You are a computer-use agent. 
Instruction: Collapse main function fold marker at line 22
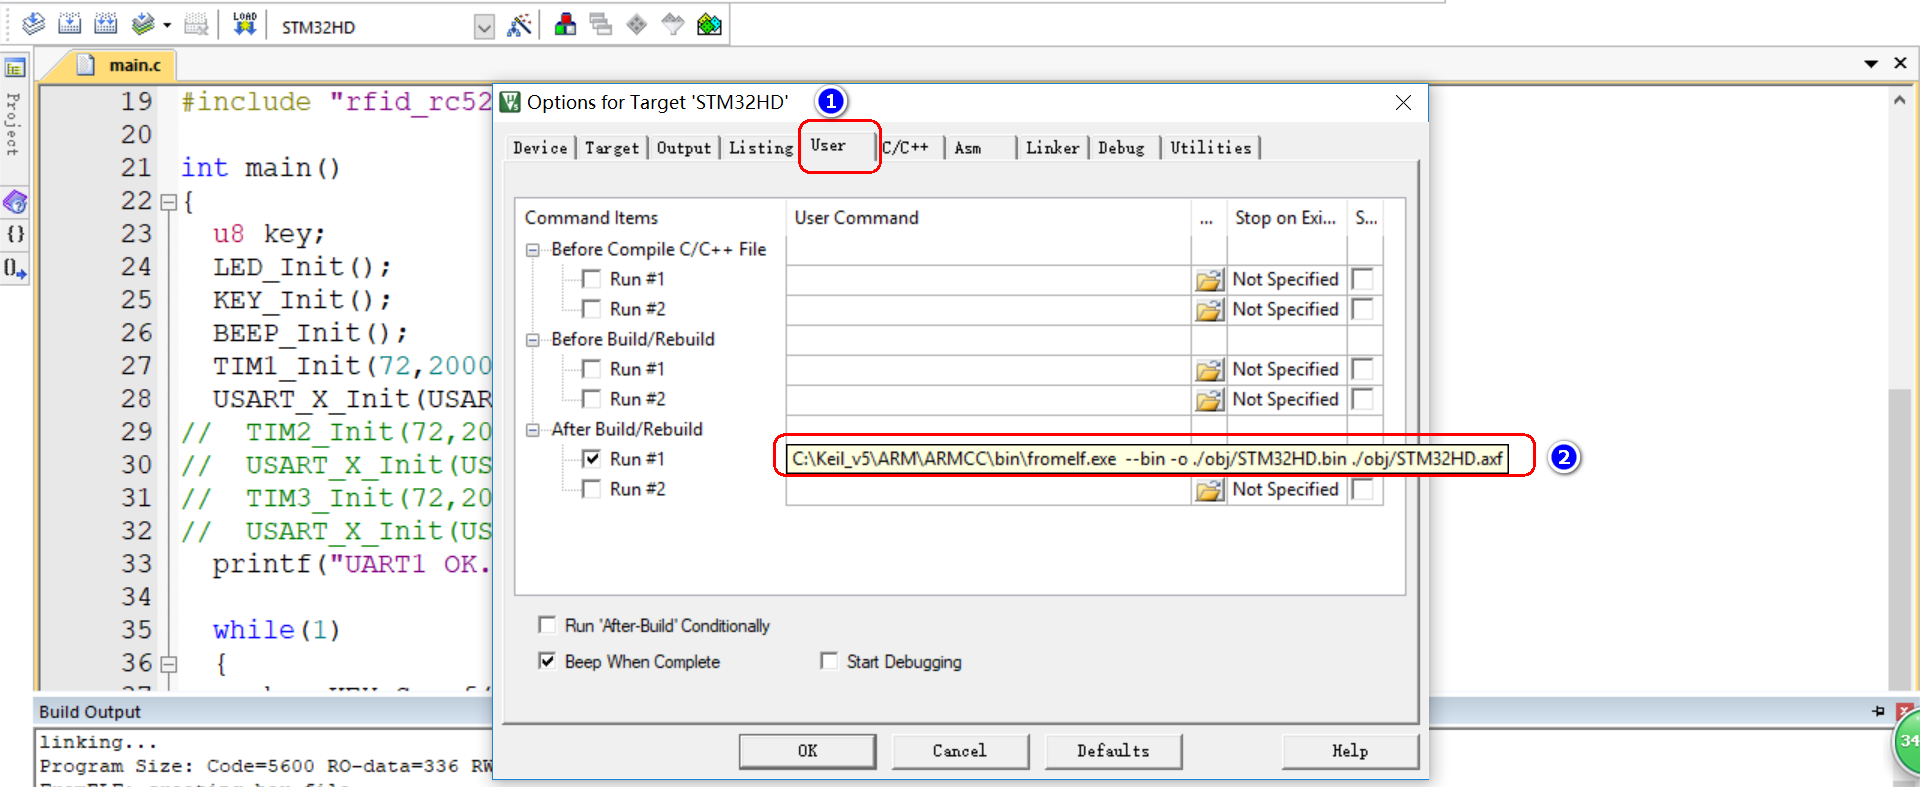(169, 202)
